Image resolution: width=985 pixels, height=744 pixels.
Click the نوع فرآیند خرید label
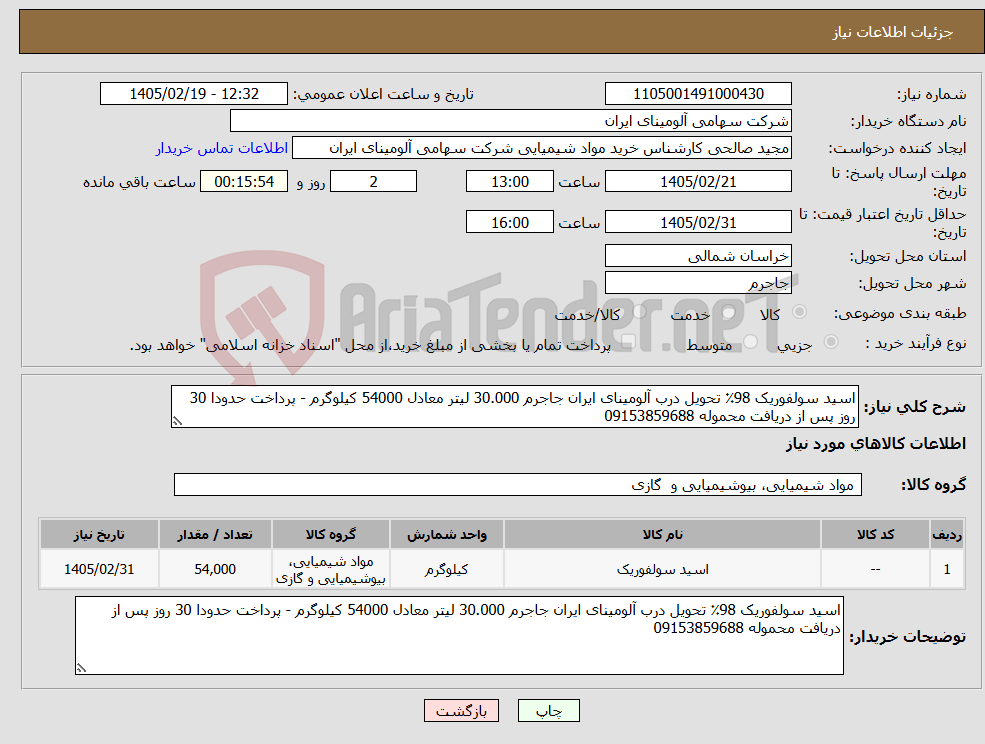[916, 343]
